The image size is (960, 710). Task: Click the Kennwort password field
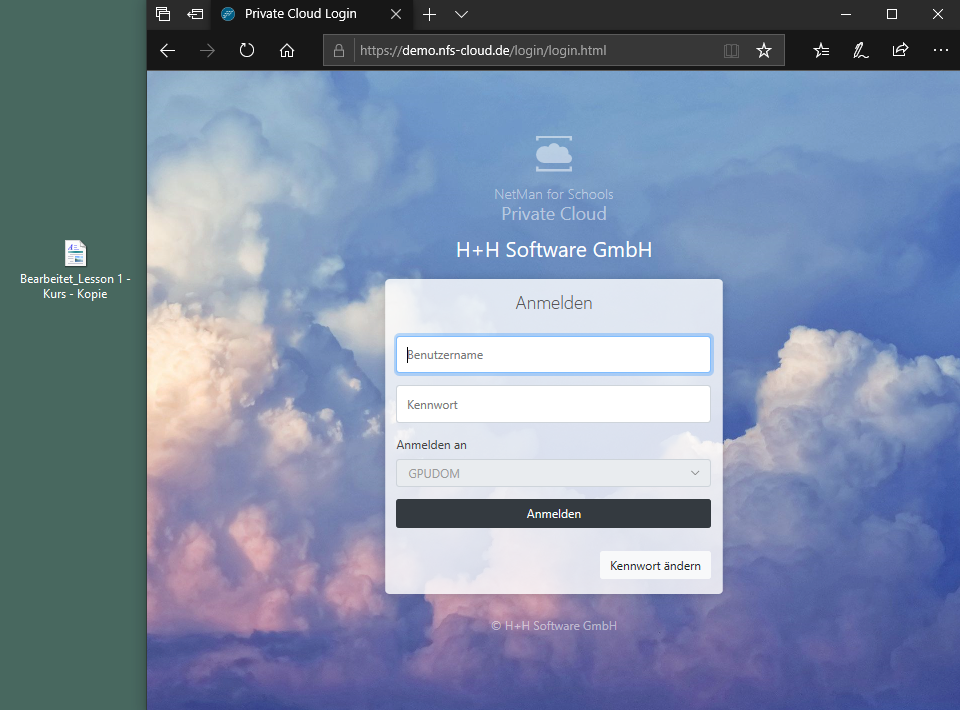pos(553,405)
